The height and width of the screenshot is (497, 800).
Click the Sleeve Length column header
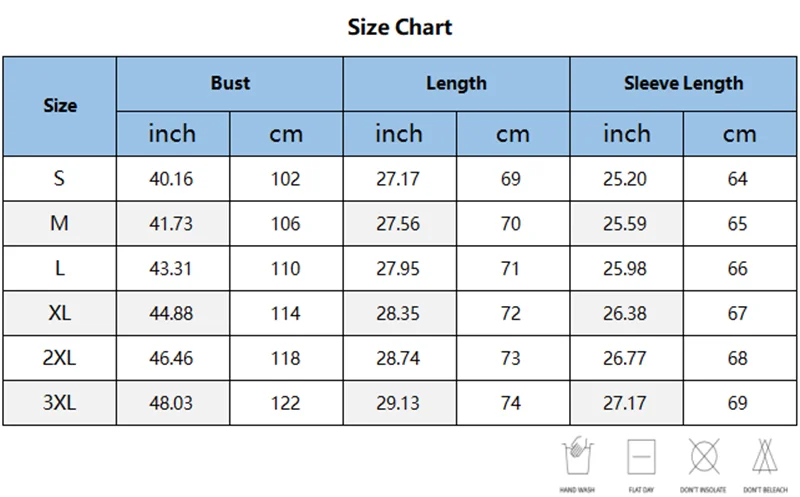click(x=684, y=84)
